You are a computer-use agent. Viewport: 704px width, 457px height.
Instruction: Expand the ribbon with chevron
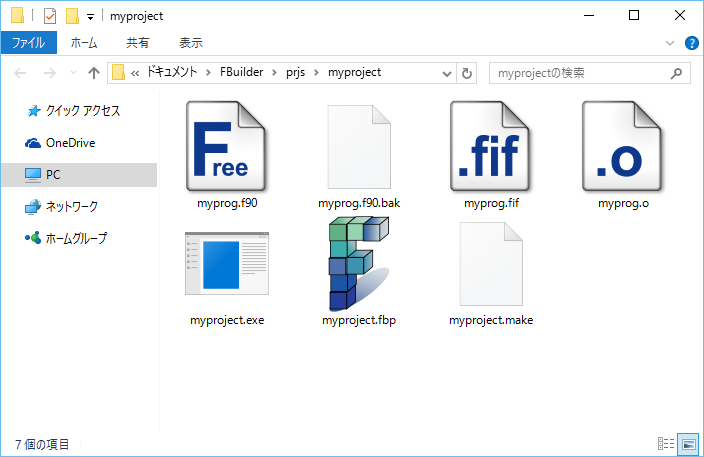click(670, 43)
